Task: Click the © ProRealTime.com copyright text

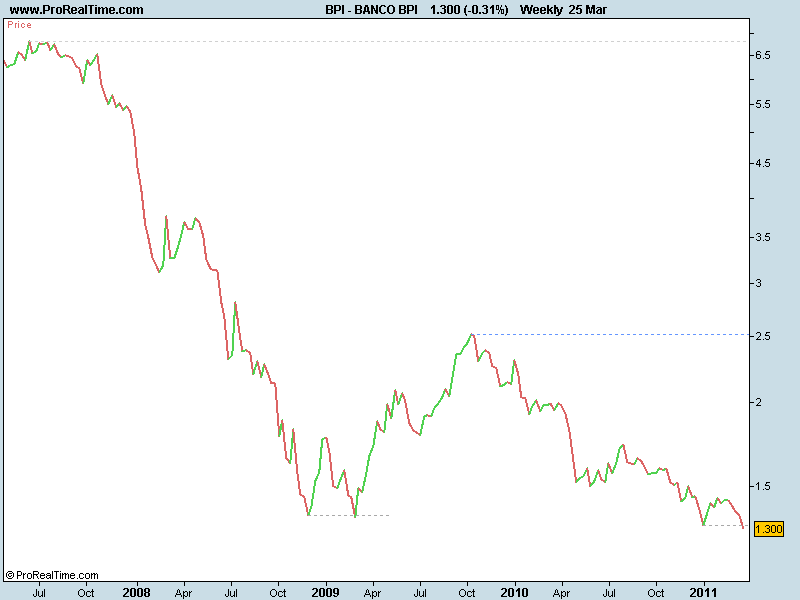Action: click(52, 575)
